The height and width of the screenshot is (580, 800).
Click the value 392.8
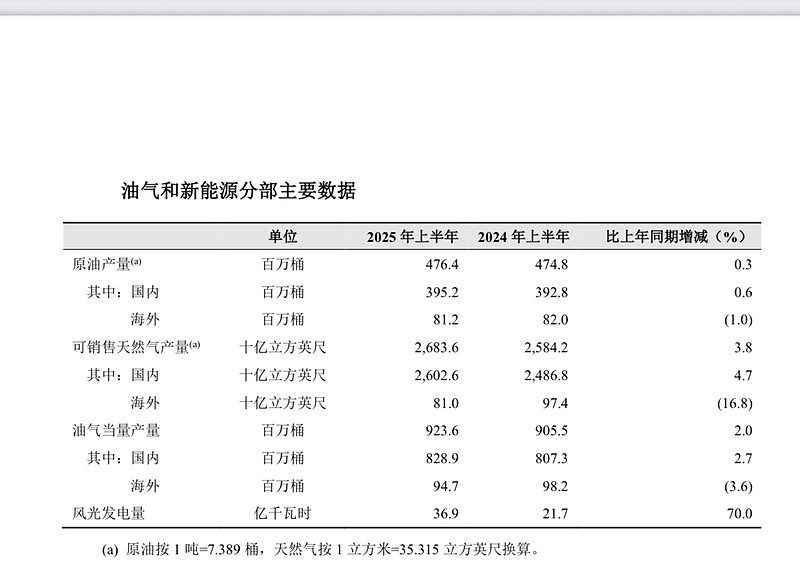[x=552, y=292]
